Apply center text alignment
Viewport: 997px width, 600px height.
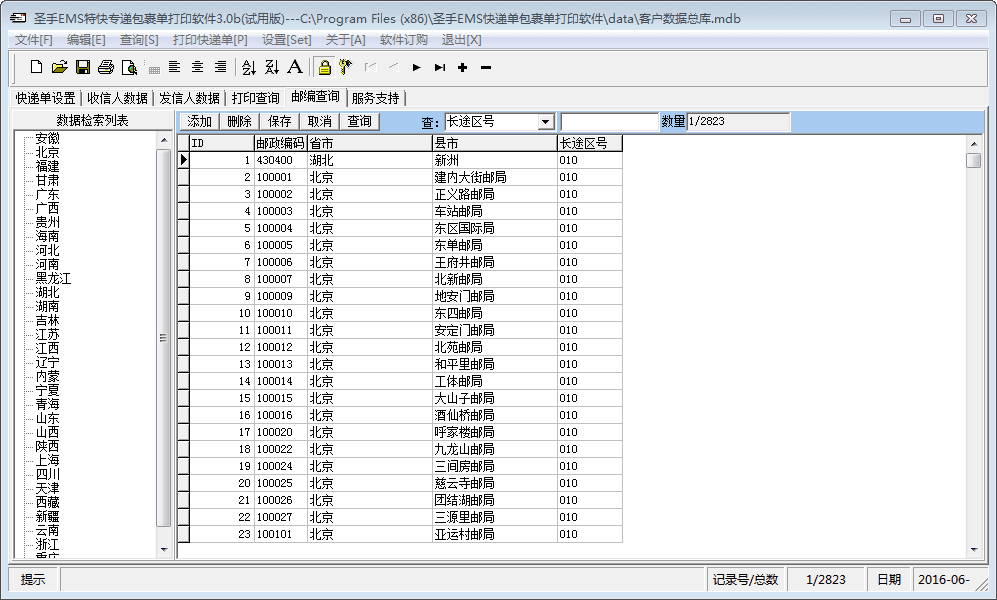(198, 67)
